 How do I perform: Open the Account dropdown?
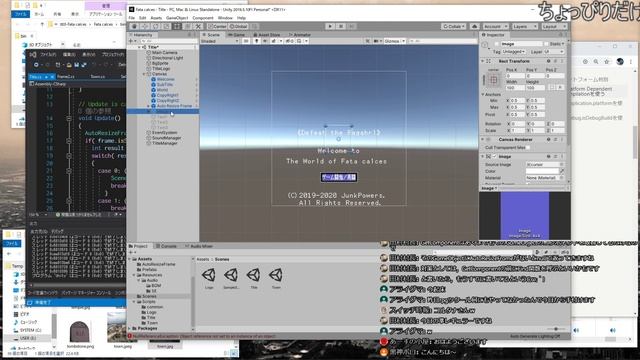click(x=496, y=27)
